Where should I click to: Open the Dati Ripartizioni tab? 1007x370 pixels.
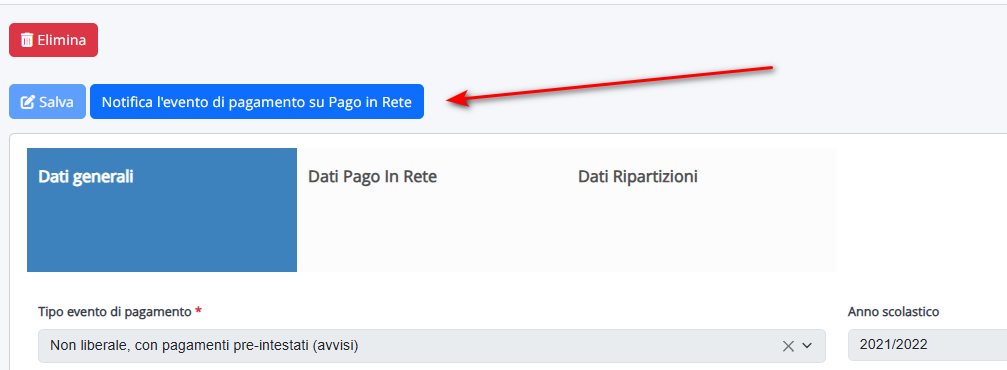click(x=701, y=210)
